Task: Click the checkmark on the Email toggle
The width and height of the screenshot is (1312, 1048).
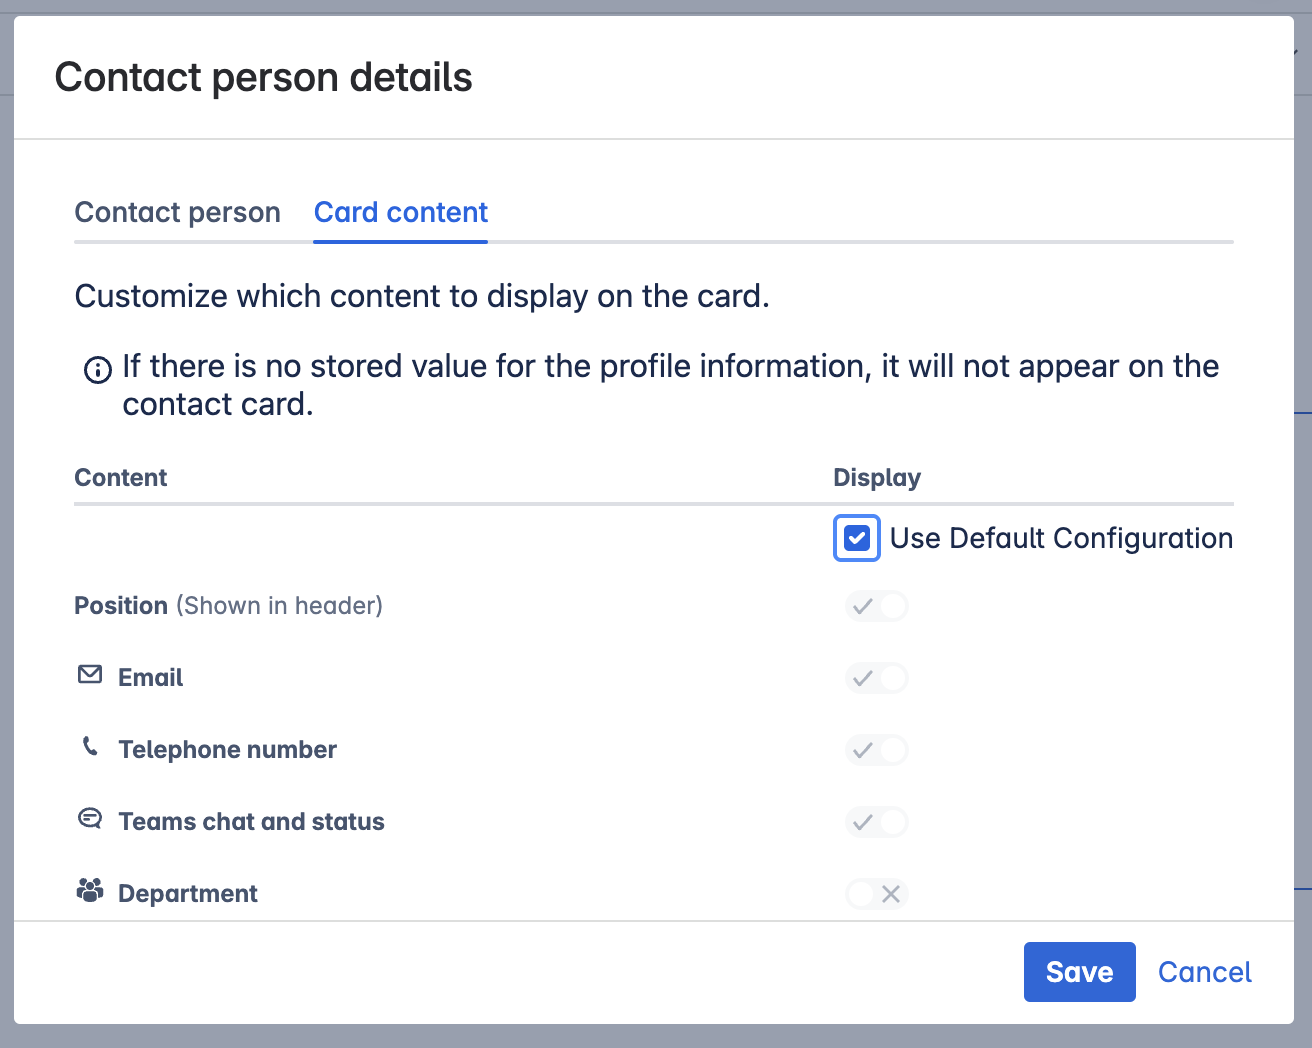Action: [x=864, y=677]
